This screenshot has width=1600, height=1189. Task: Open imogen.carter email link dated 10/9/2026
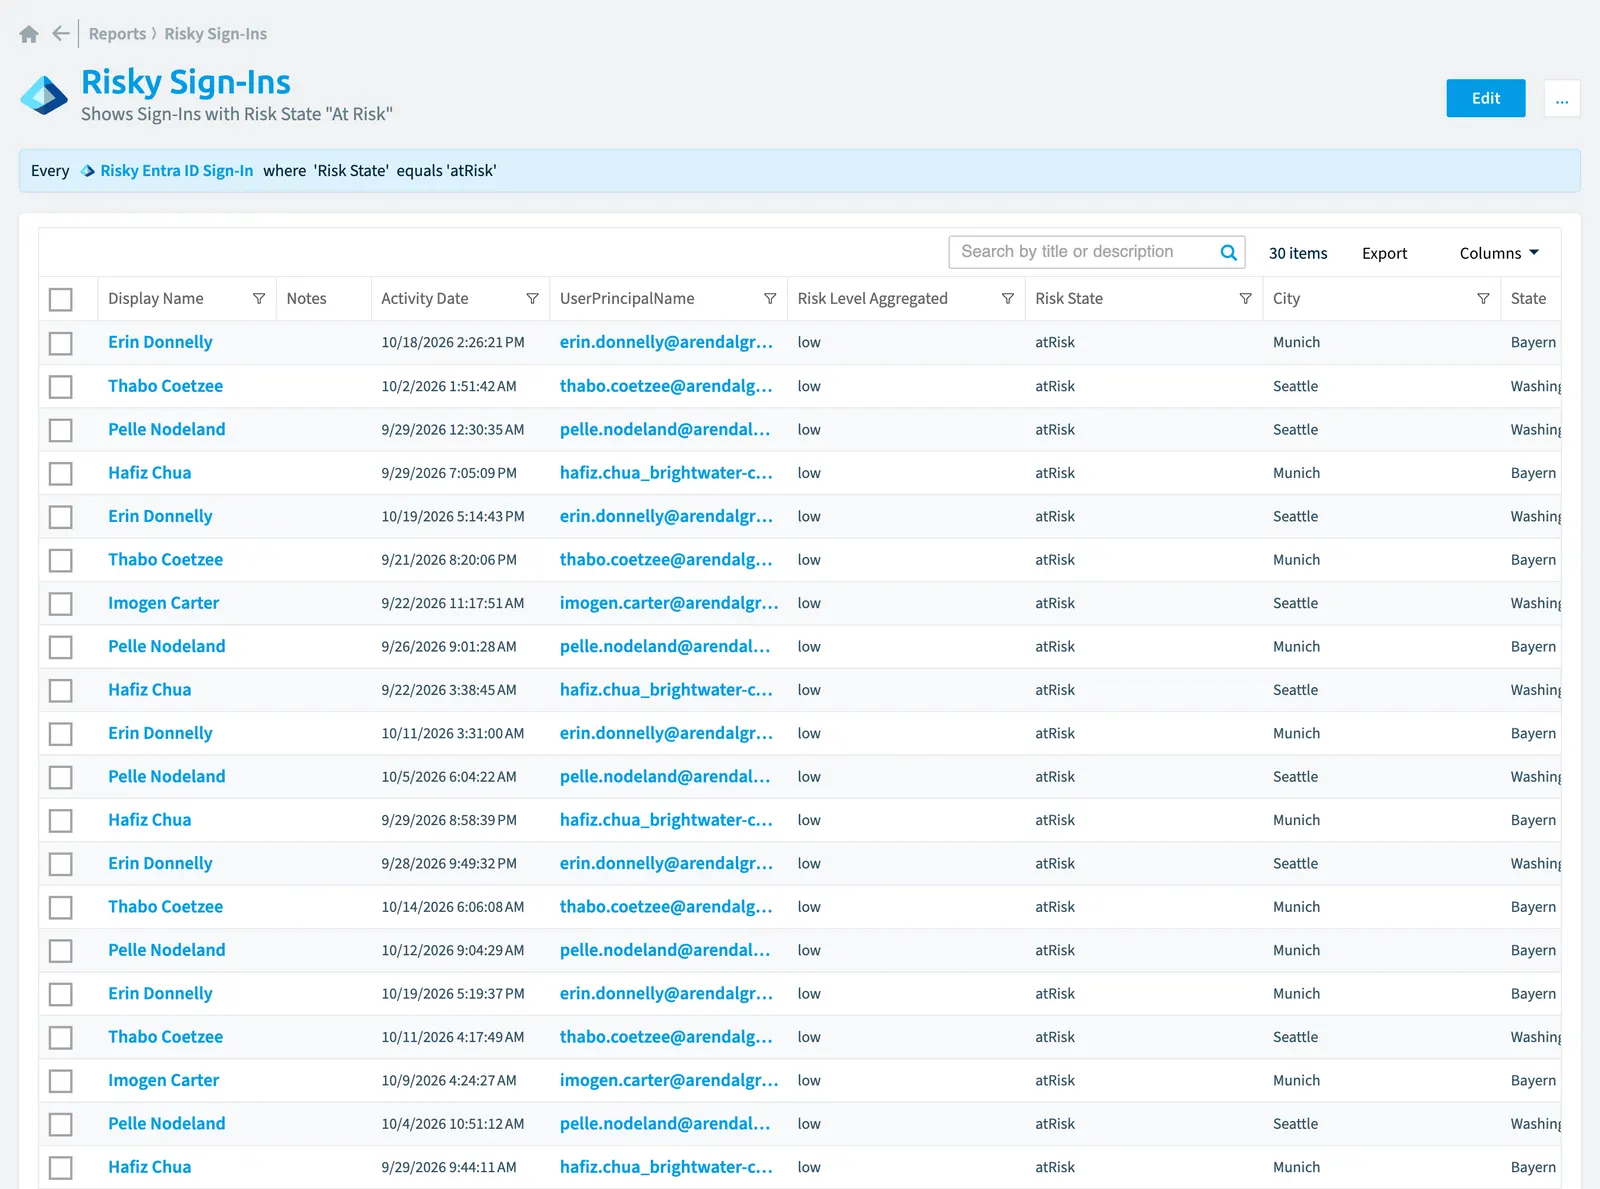669,1080
